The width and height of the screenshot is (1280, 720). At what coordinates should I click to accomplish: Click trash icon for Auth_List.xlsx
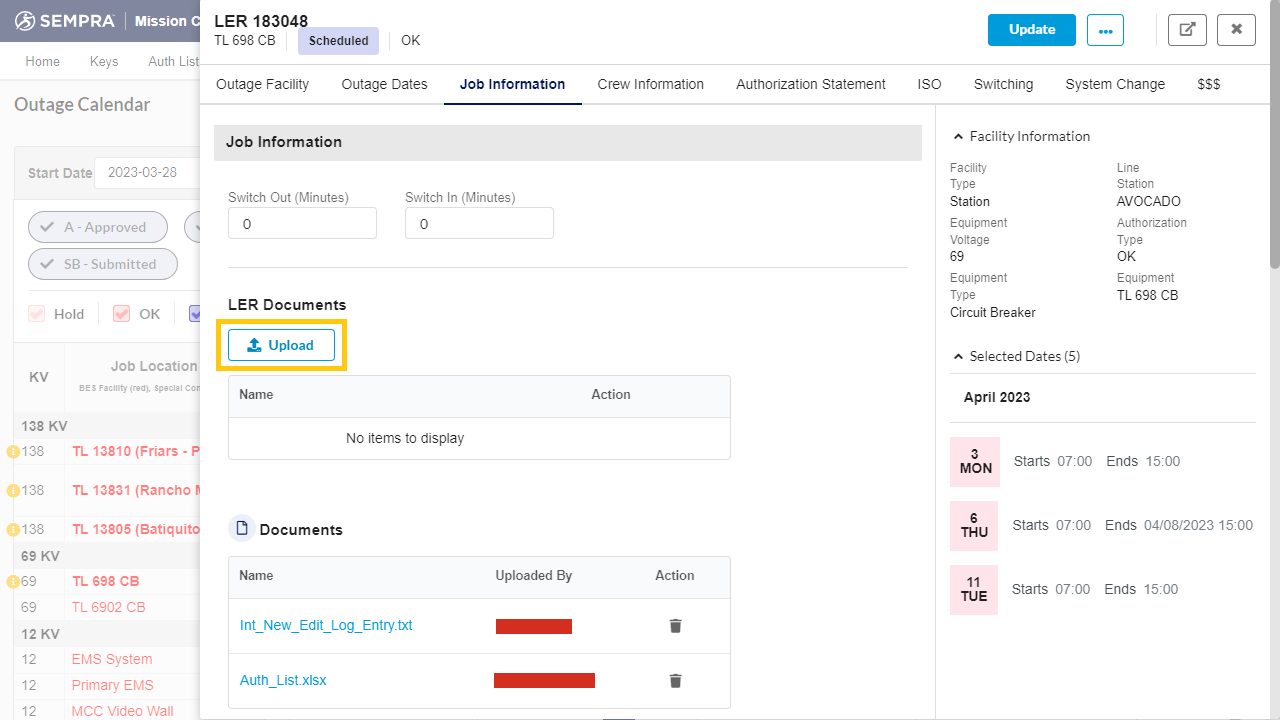tap(675, 681)
